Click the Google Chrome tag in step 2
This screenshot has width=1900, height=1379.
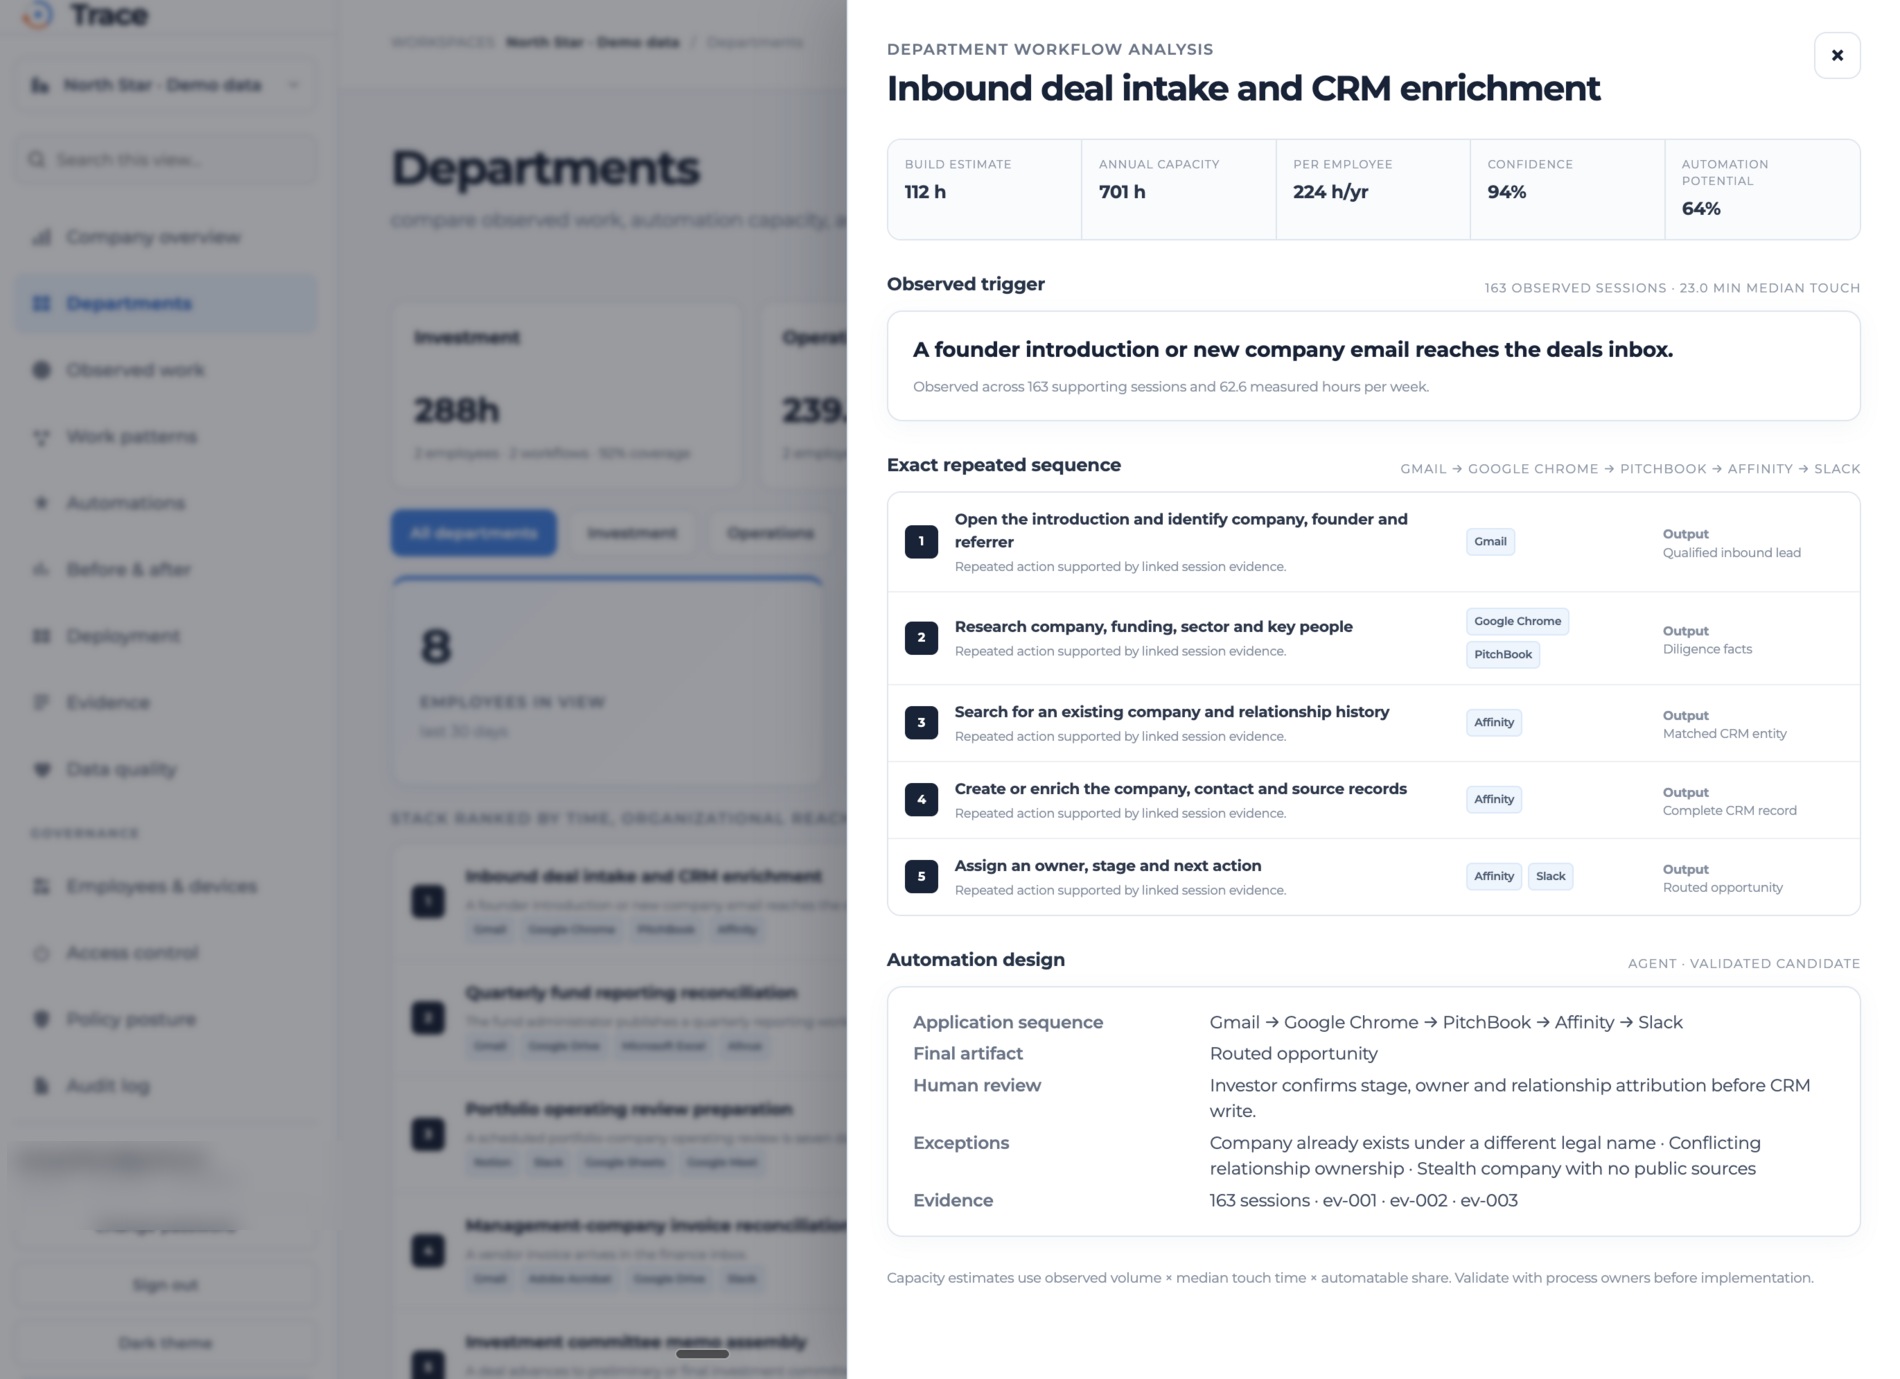(x=1517, y=621)
